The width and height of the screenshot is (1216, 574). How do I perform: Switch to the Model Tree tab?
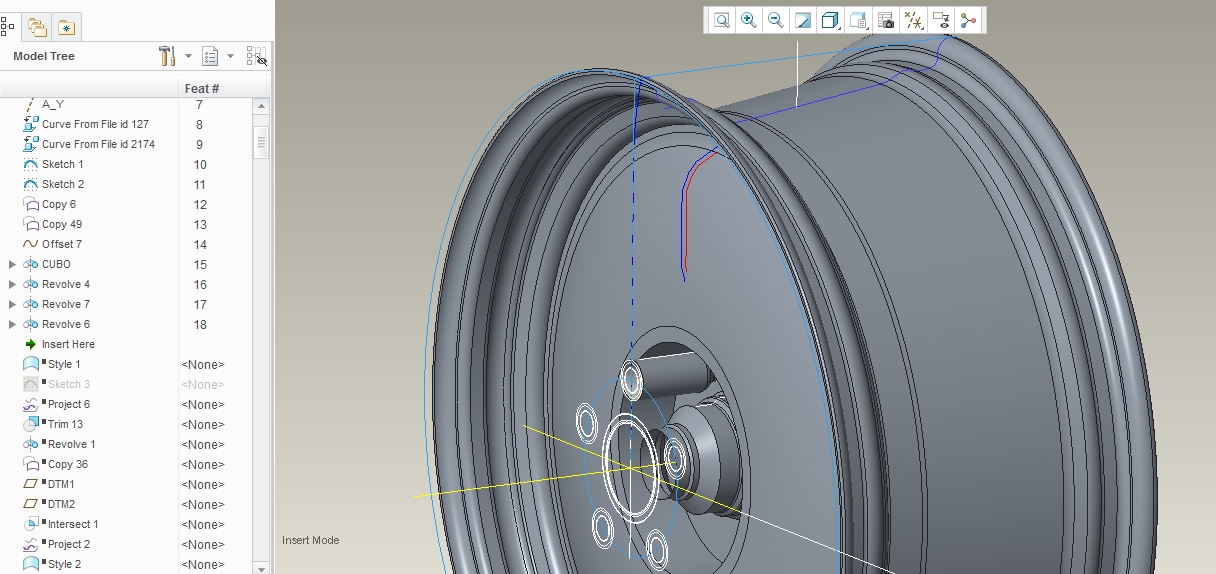(x=9, y=27)
